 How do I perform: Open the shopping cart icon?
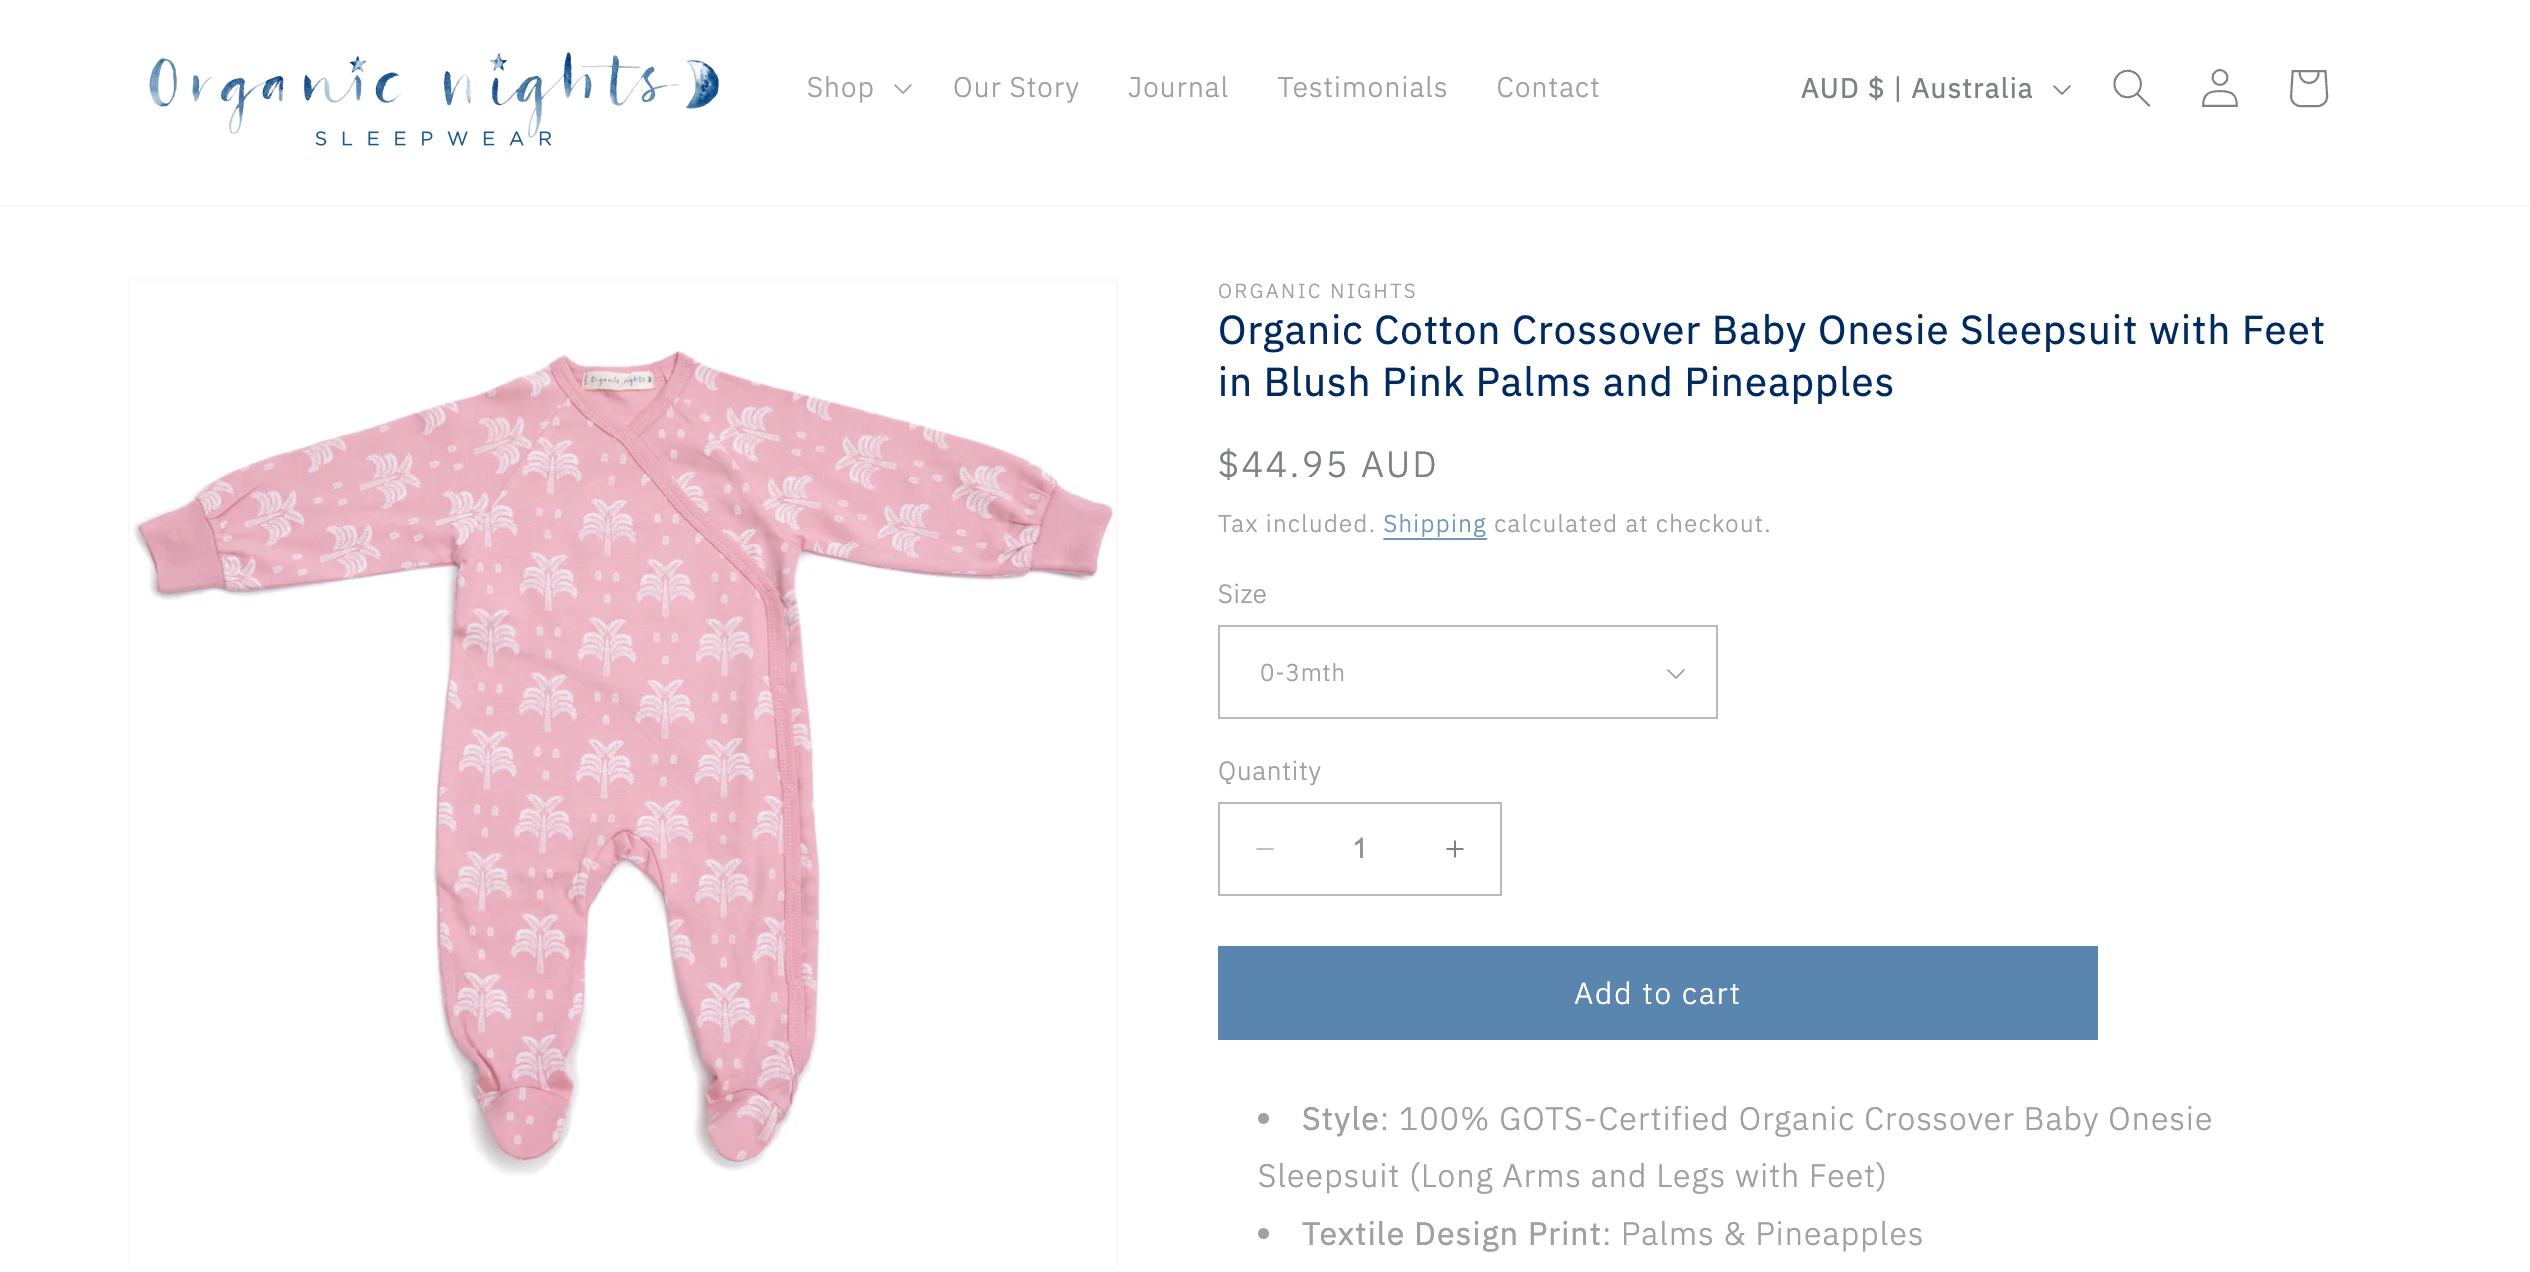coord(2308,88)
